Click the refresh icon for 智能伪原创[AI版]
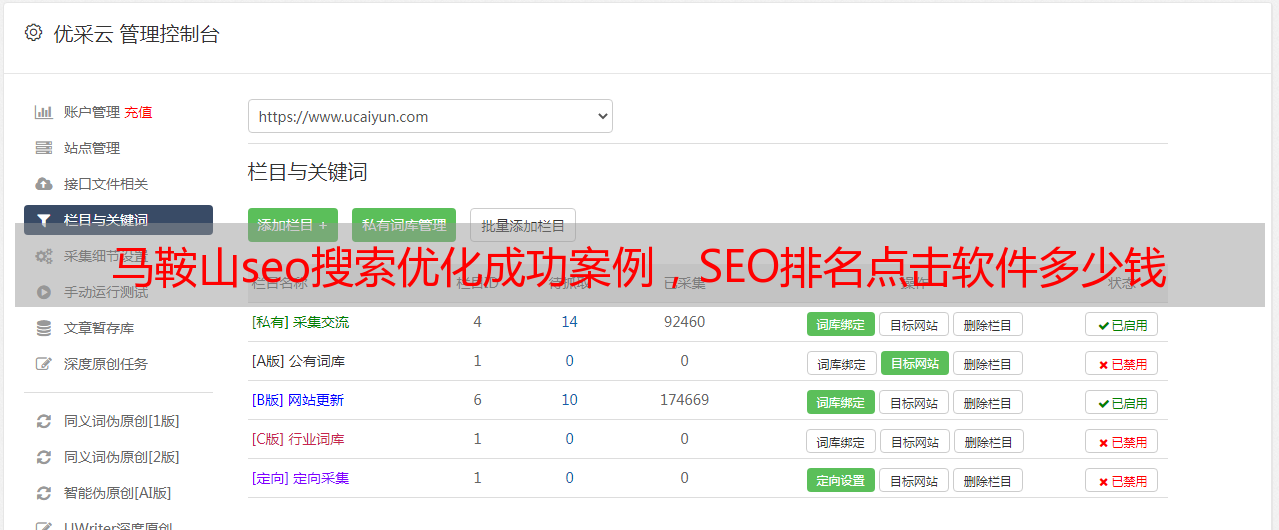Image resolution: width=1279 pixels, height=530 pixels. [x=43, y=493]
